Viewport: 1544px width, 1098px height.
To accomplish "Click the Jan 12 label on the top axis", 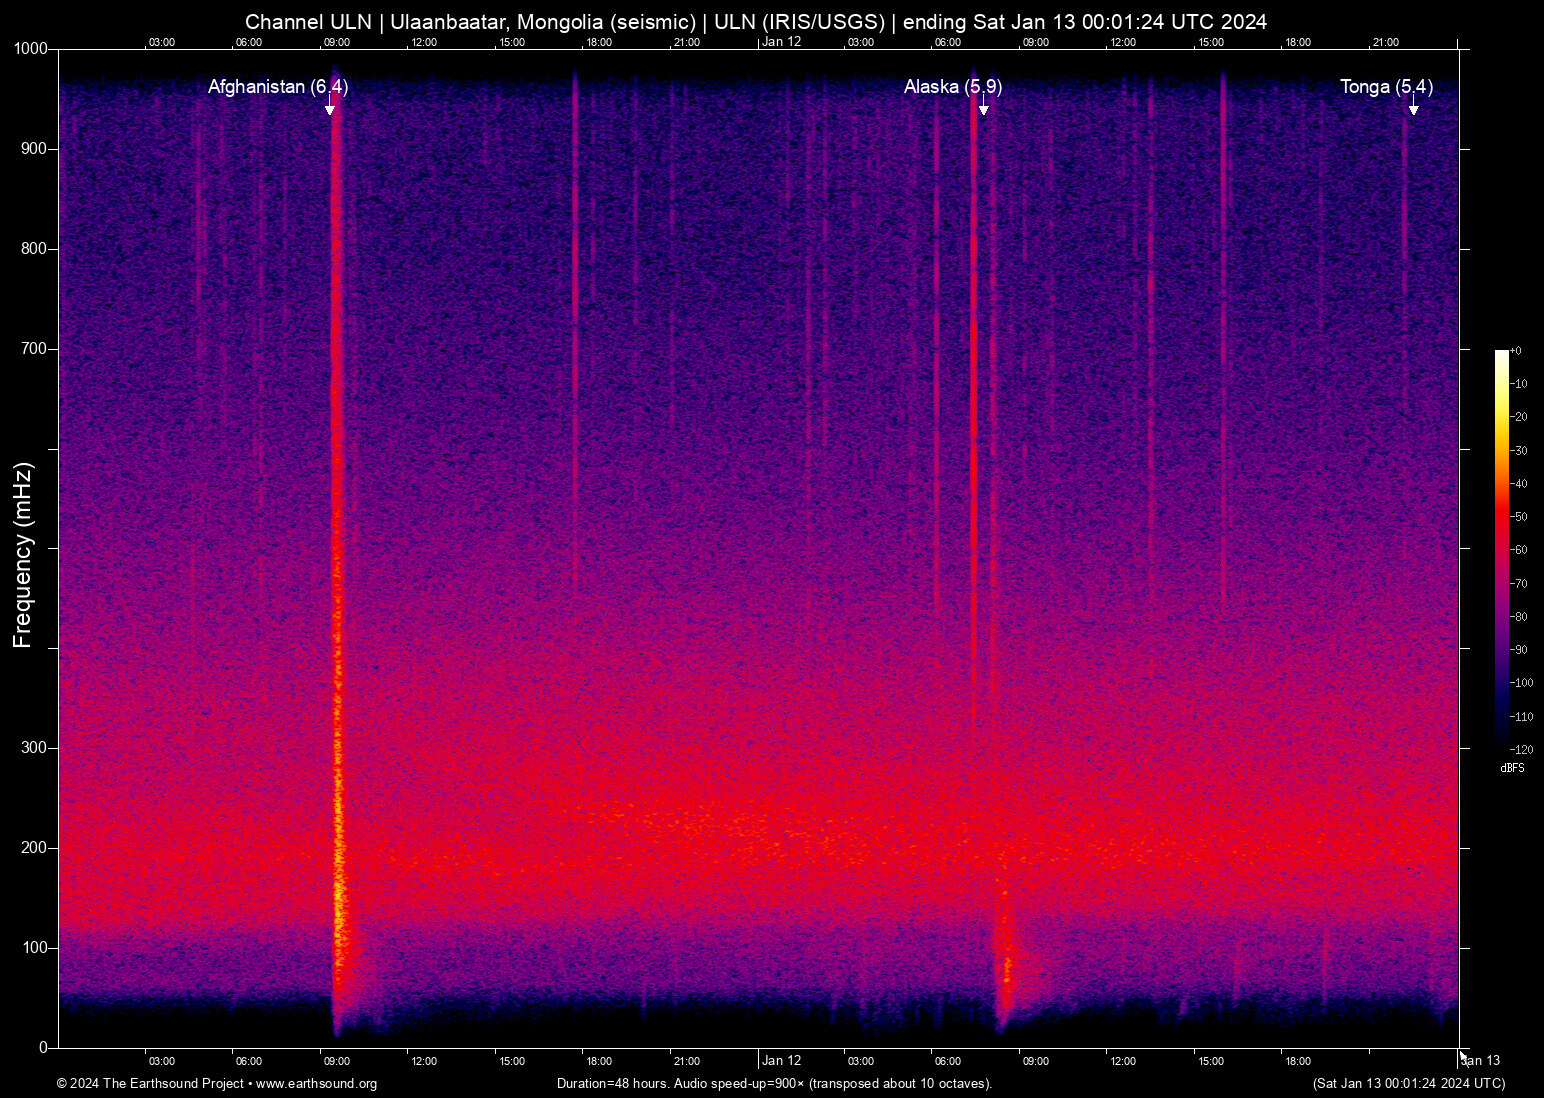I will point(781,42).
